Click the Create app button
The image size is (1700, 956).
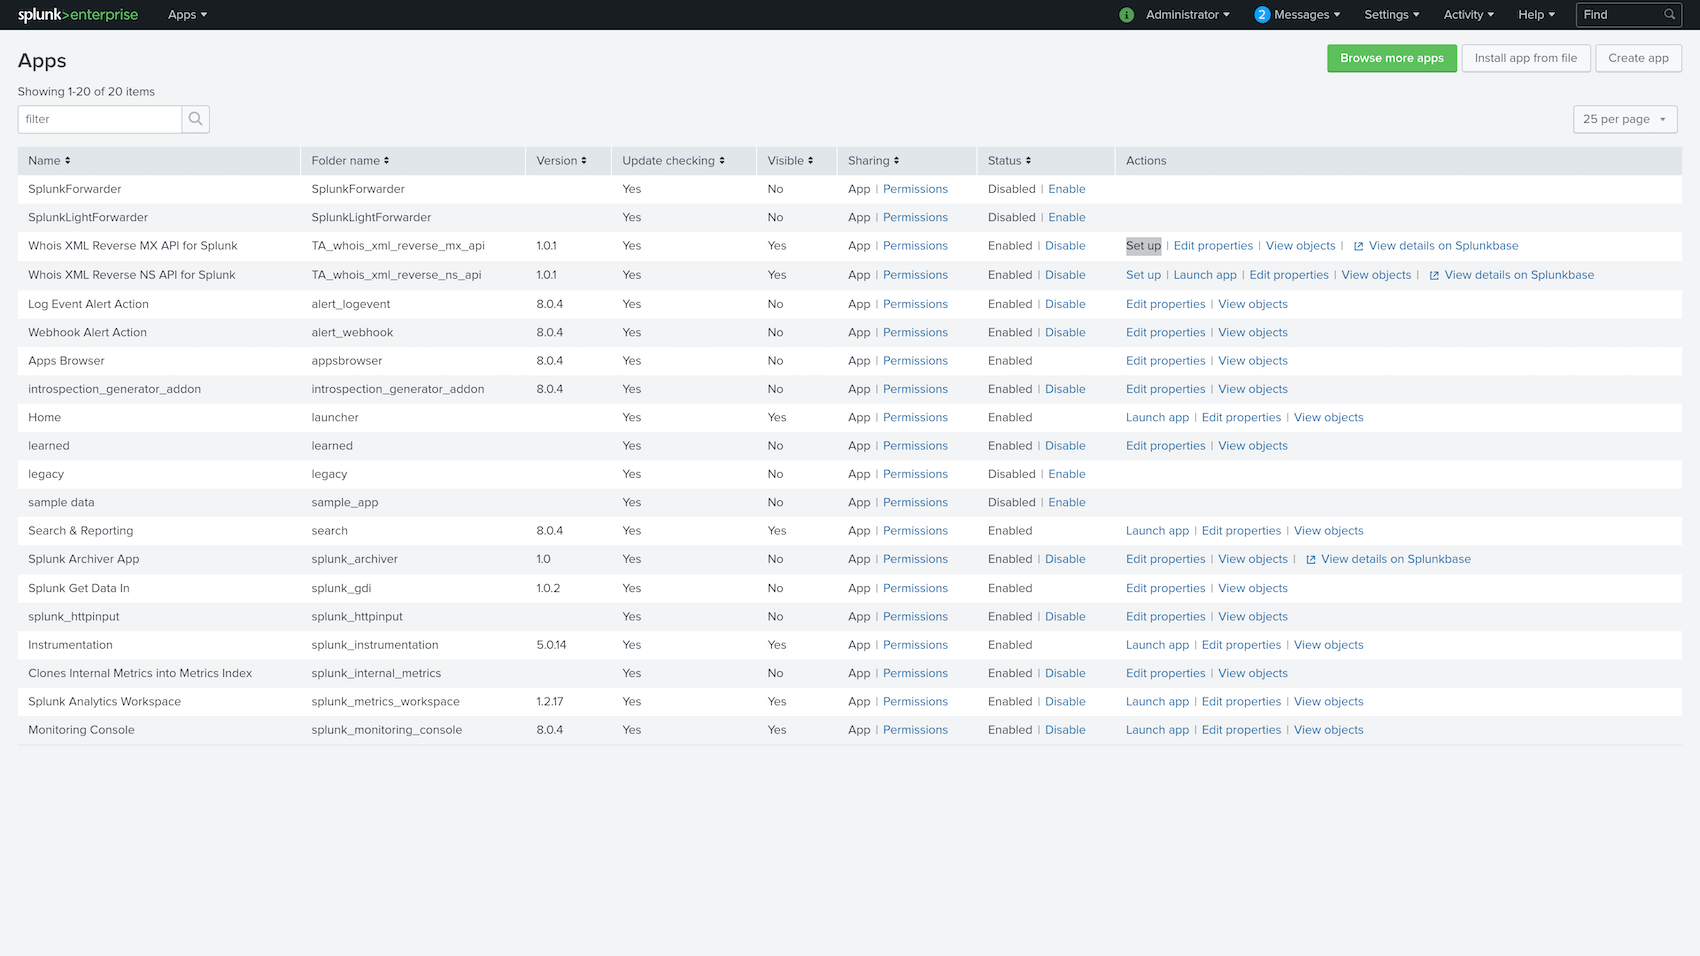1638,58
